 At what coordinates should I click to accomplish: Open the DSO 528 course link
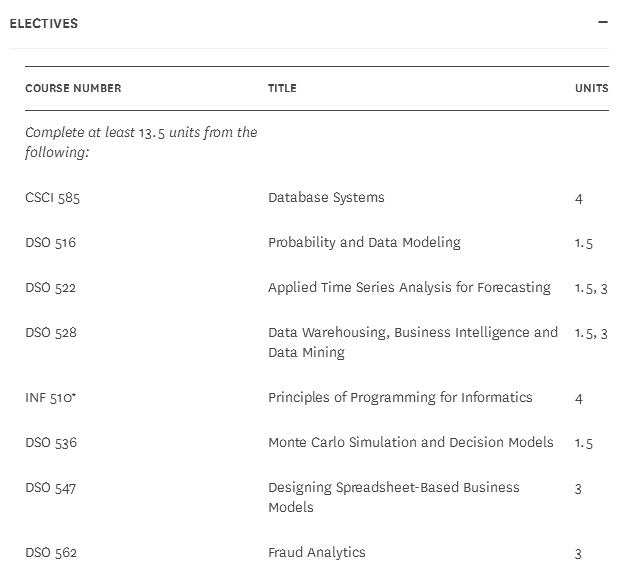point(50,333)
